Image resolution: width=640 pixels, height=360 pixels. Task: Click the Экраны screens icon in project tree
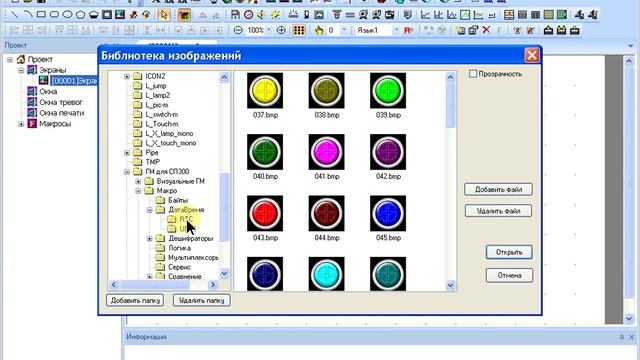[32, 70]
